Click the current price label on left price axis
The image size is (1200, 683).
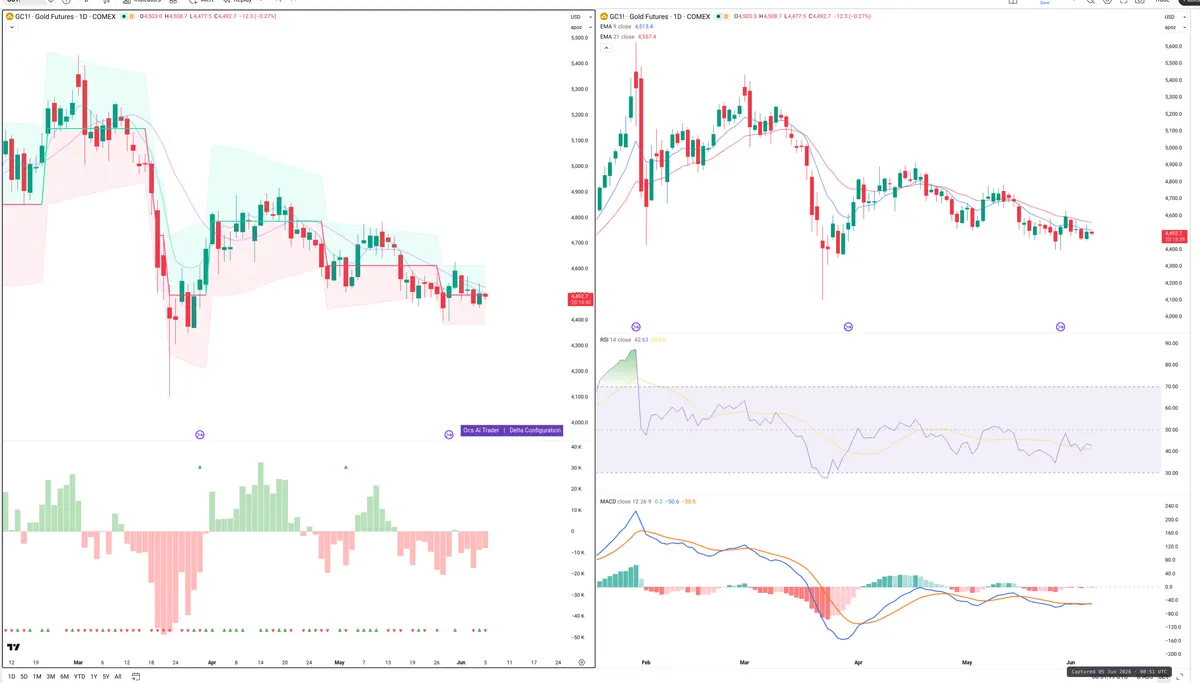tap(580, 299)
